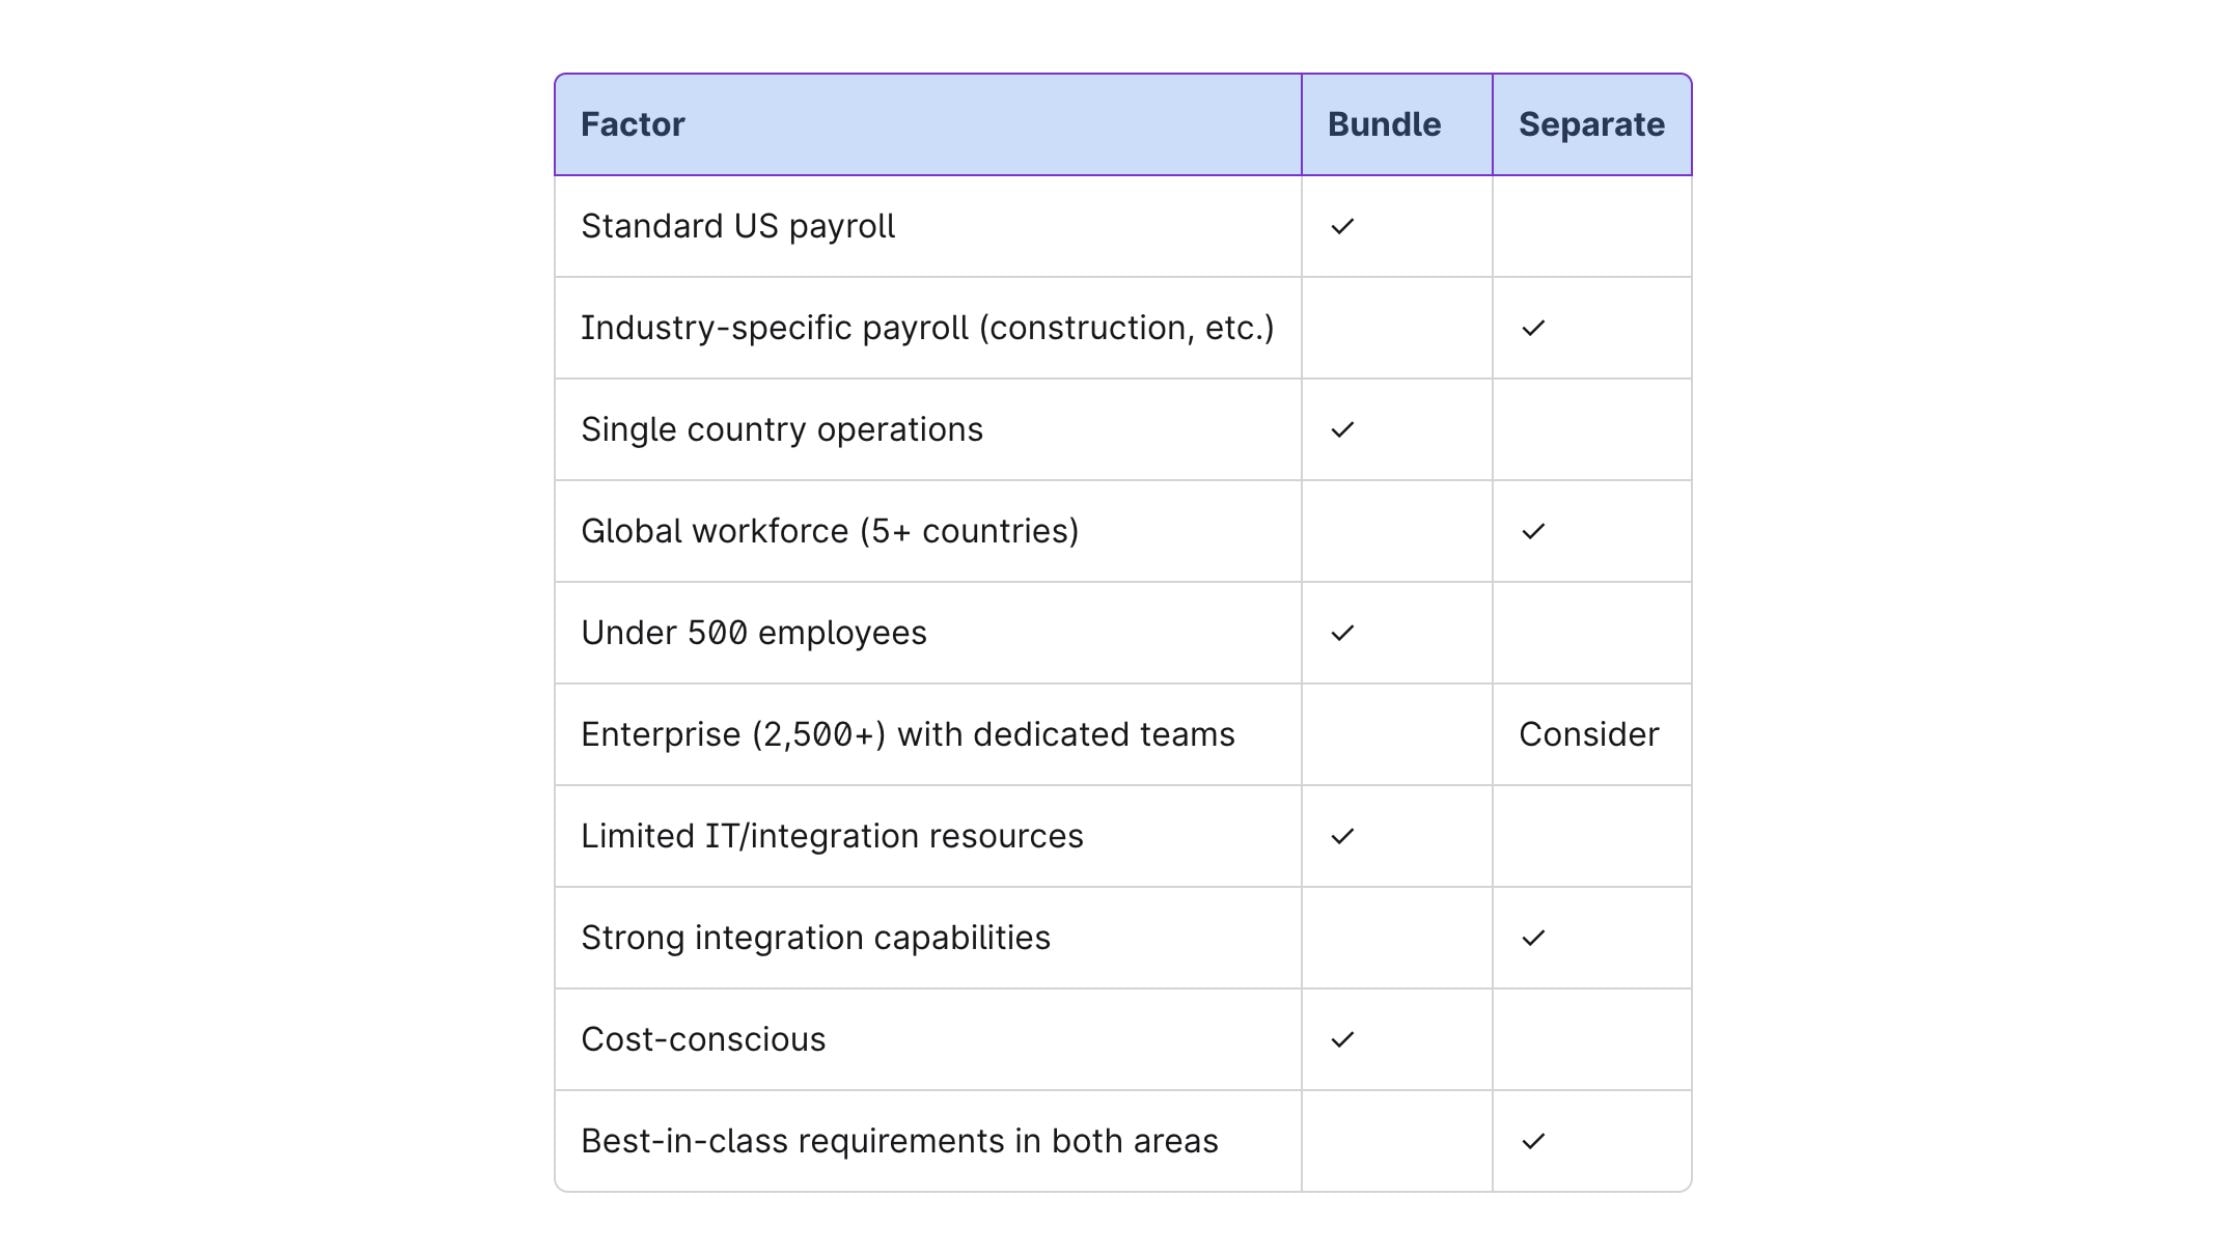Click the Separate checkmark for Industry-specific payroll
This screenshot has height=1260, width=2240.
click(1533, 328)
